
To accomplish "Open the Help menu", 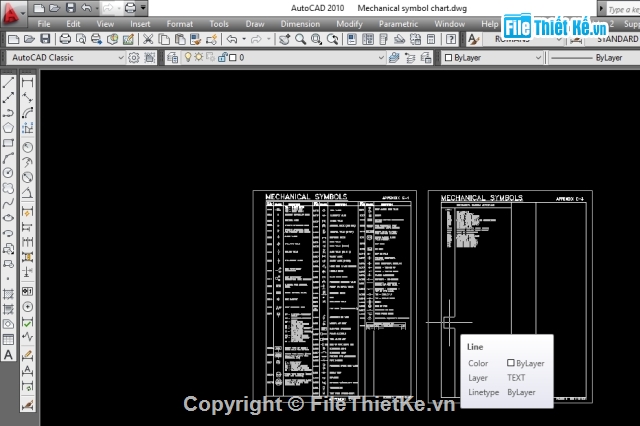I will pyautogui.click(x=489, y=24).
